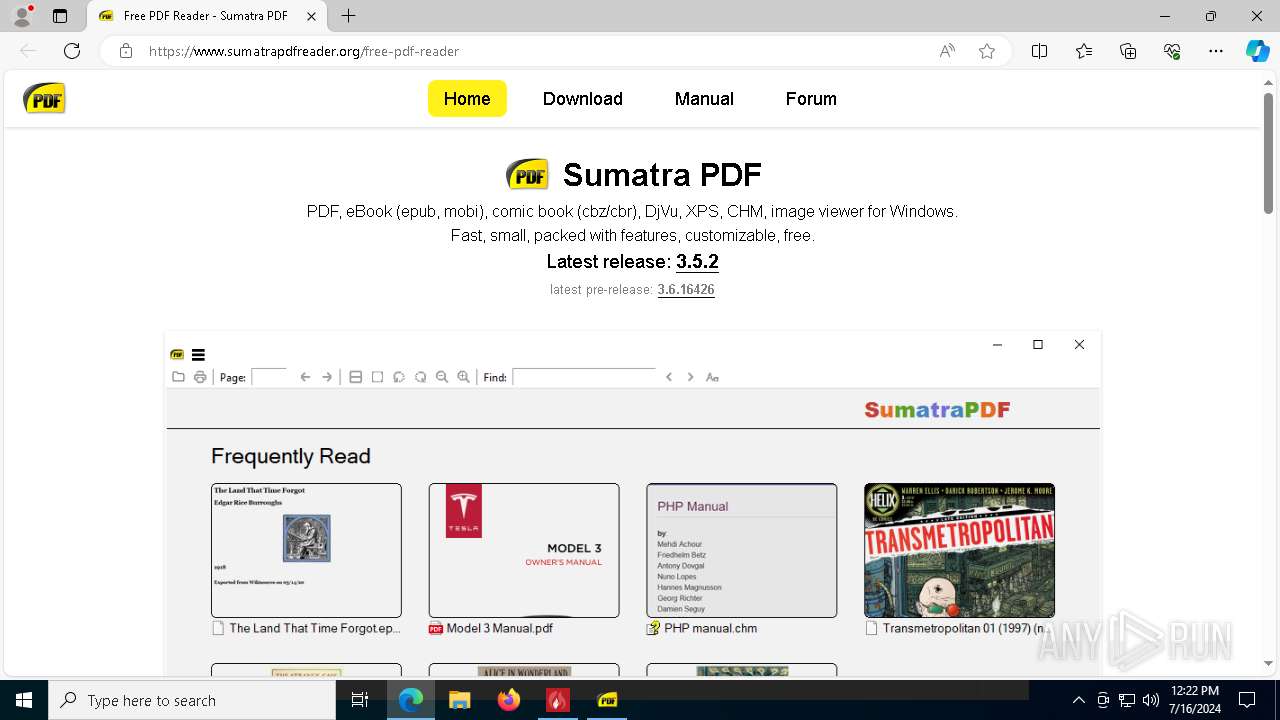Click the Read aloud icon
Image resolution: width=1280 pixels, height=720 pixels.
click(947, 51)
